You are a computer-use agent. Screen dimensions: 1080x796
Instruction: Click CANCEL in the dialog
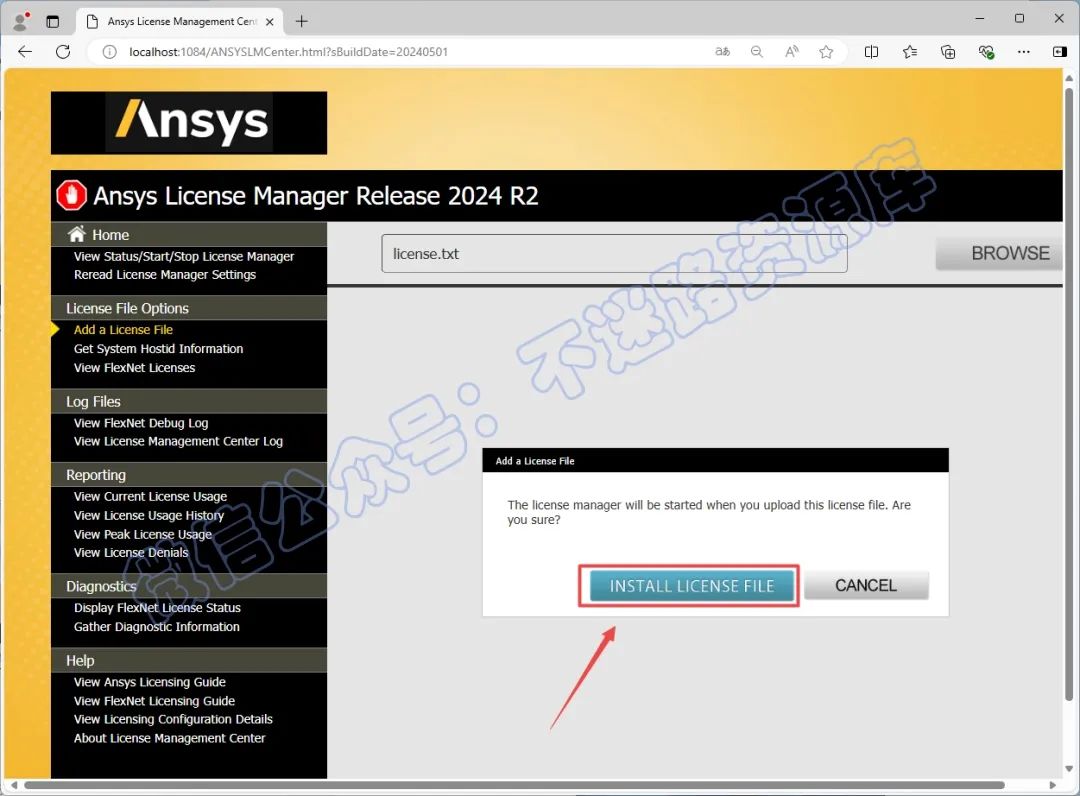(x=866, y=585)
